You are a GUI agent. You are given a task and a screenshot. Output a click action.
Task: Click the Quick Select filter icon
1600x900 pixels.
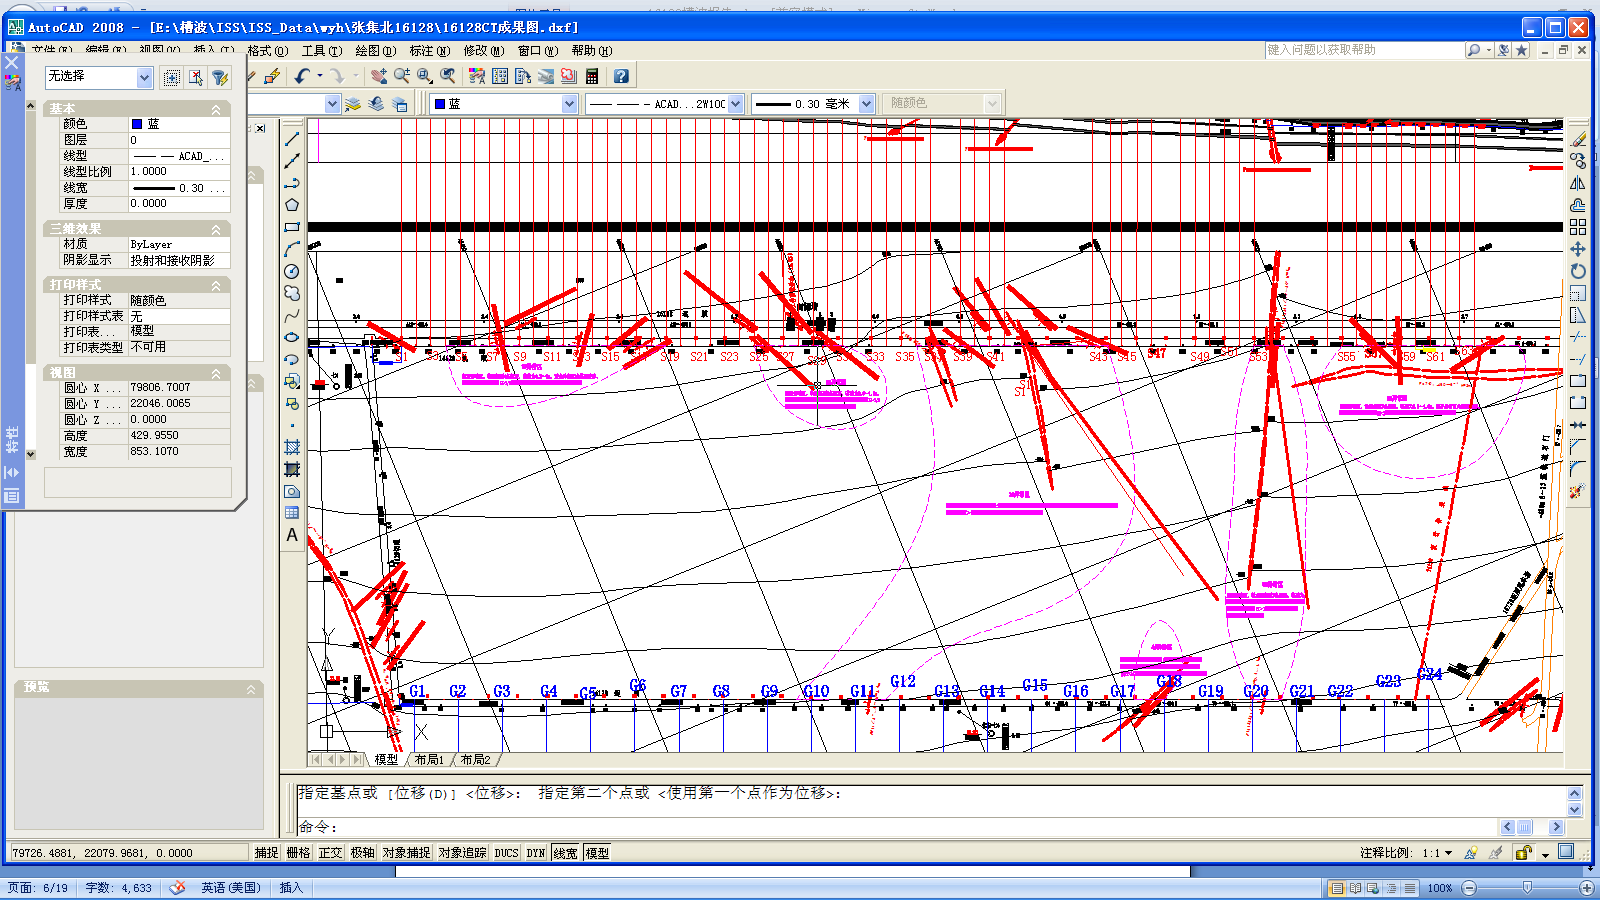coord(219,78)
